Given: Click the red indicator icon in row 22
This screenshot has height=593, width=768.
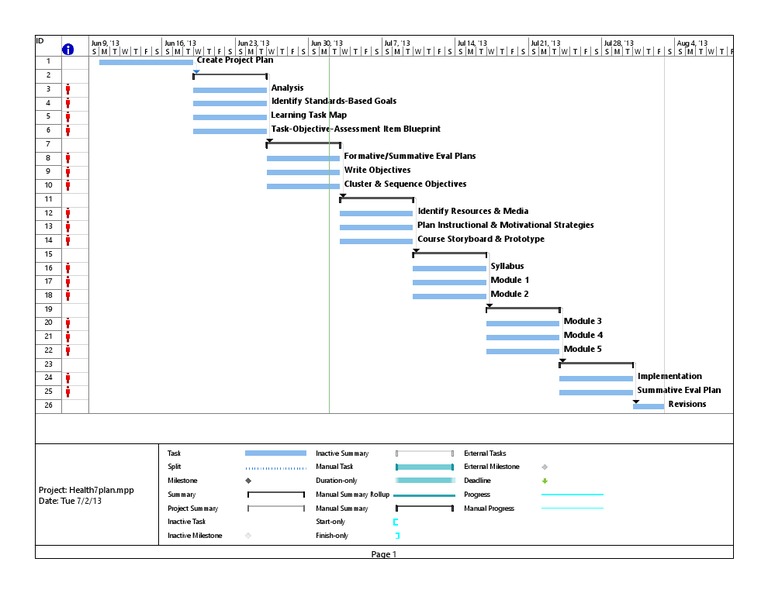Looking at the screenshot, I should click(x=68, y=351).
